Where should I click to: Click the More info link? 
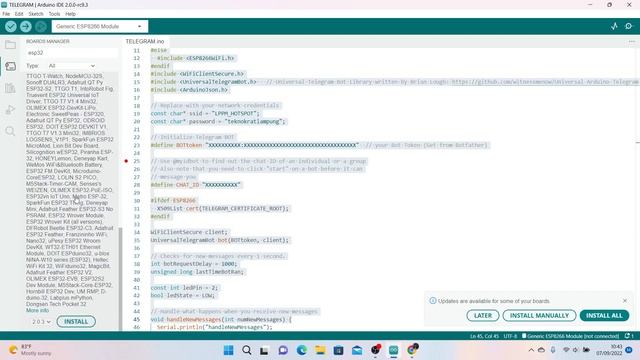click(37, 311)
